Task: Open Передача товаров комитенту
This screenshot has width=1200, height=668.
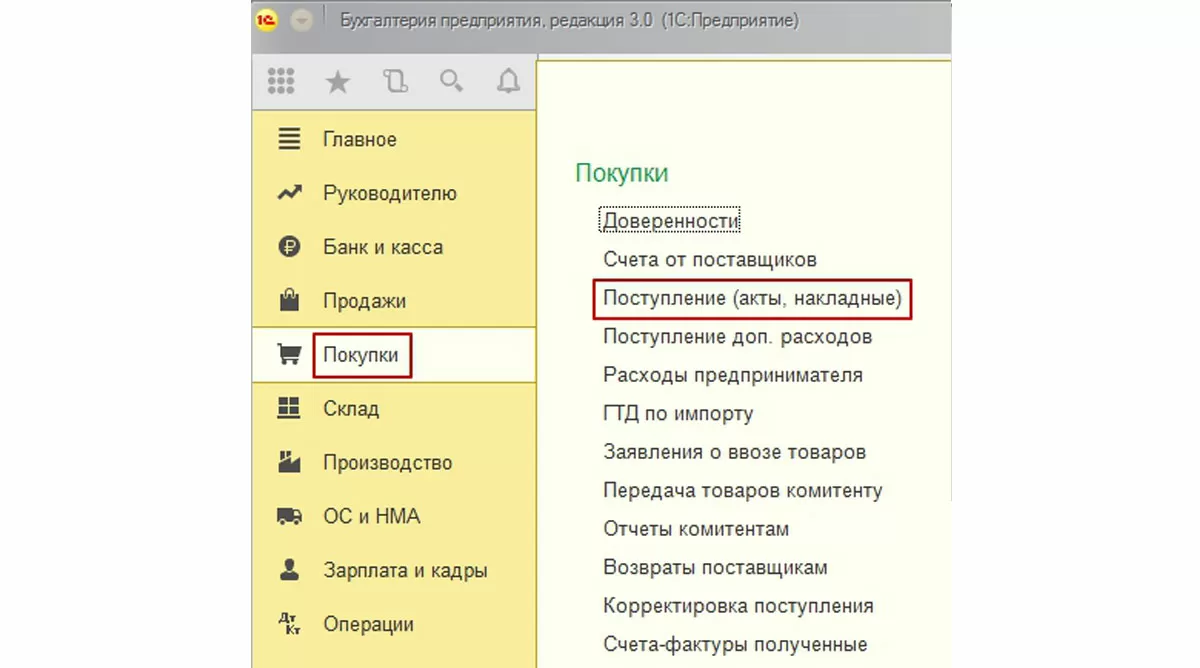Action: (743, 491)
